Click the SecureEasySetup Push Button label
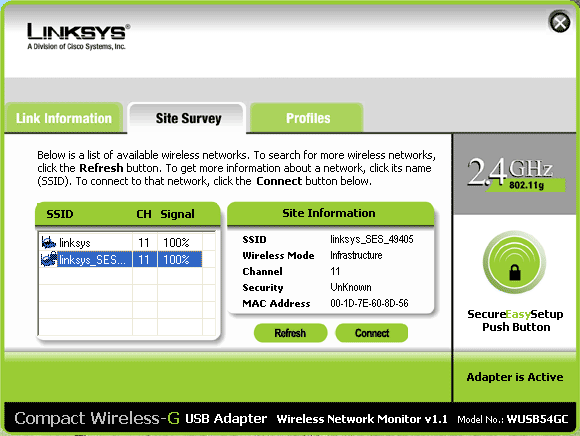The image size is (580, 436). (515, 320)
